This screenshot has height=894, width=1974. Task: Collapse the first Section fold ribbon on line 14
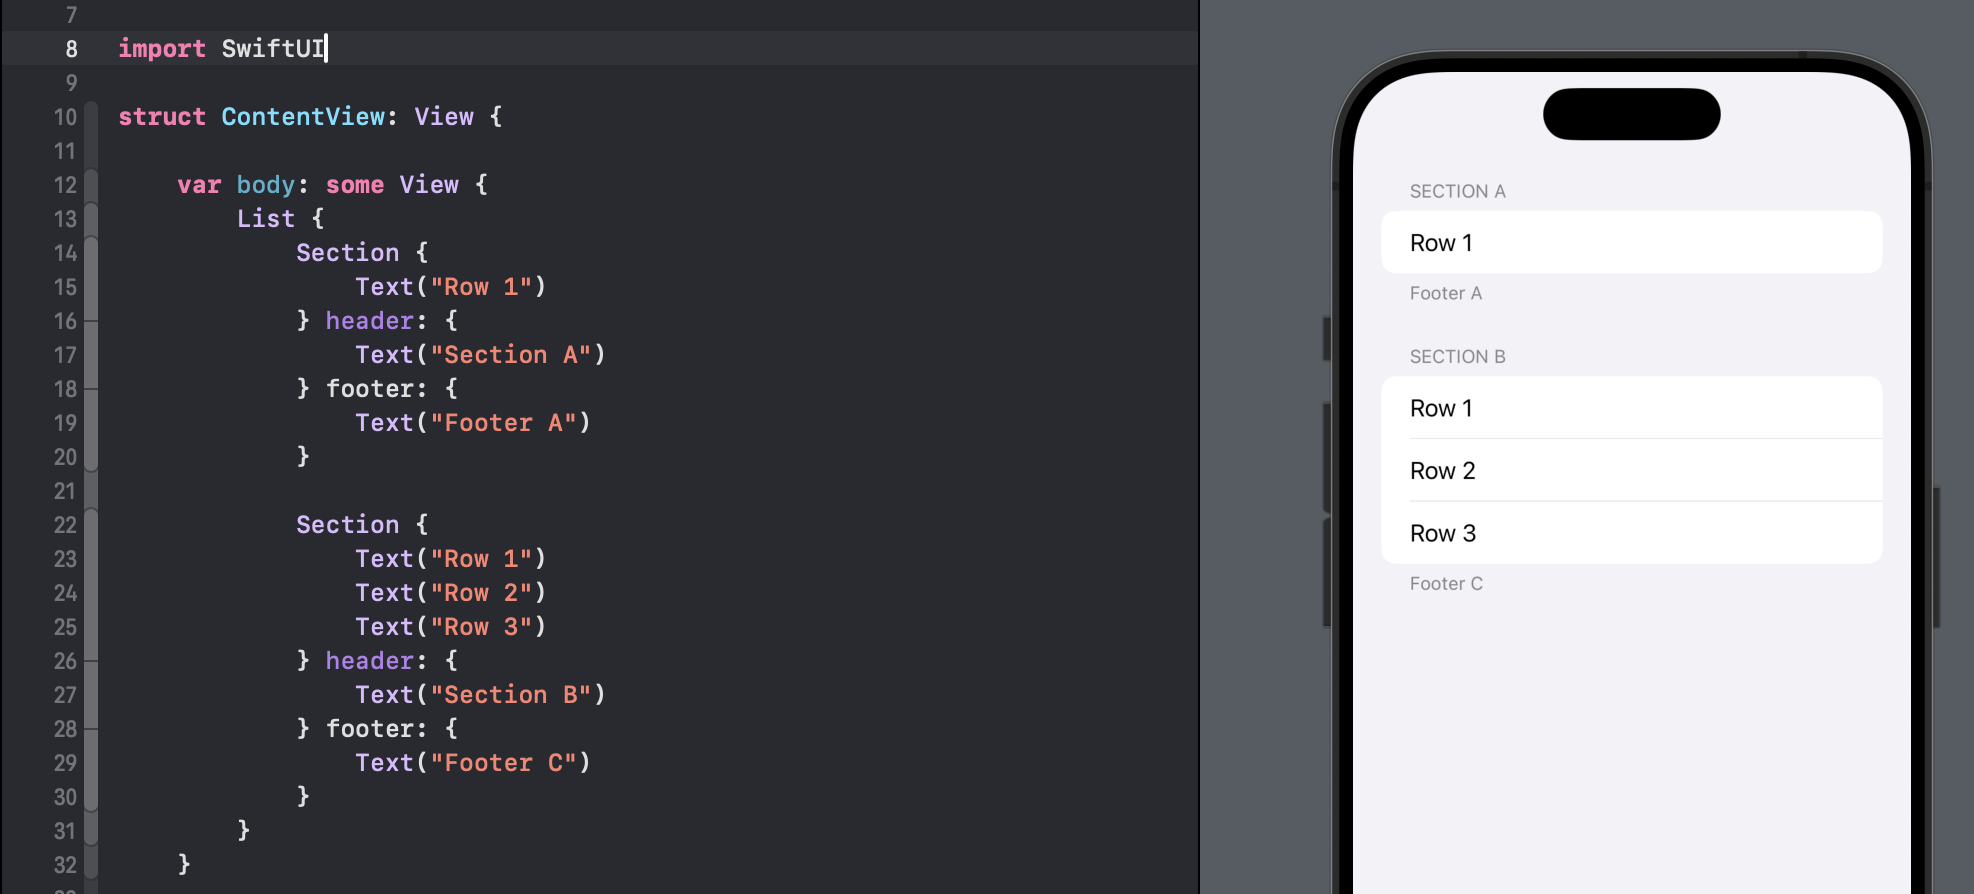[91, 253]
